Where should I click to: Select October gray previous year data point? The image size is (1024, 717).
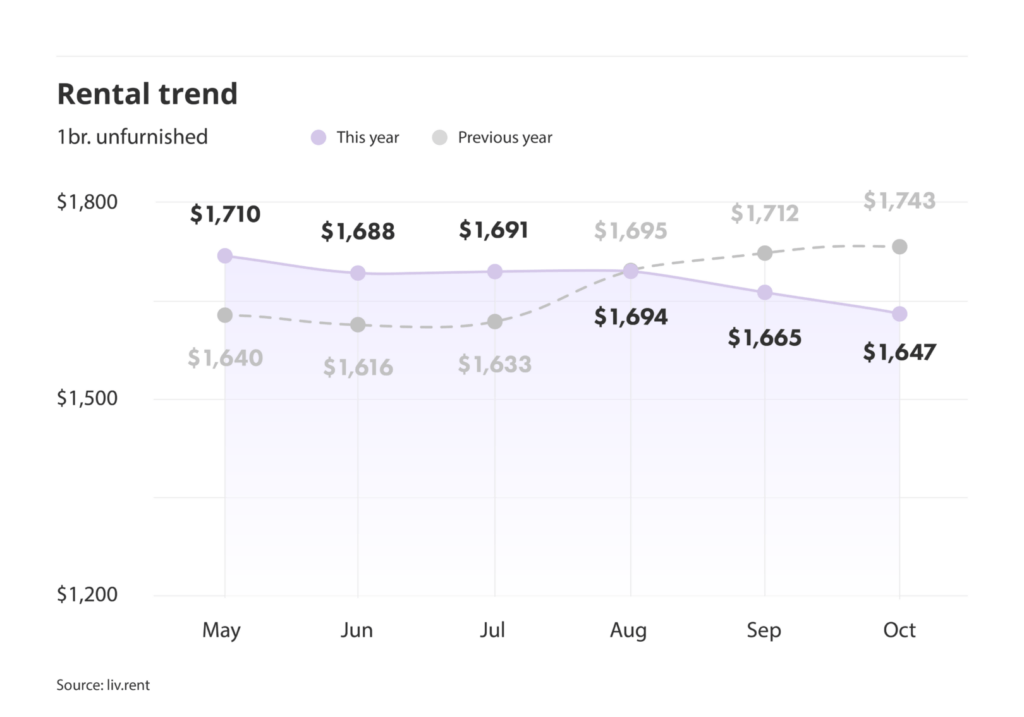(x=900, y=247)
